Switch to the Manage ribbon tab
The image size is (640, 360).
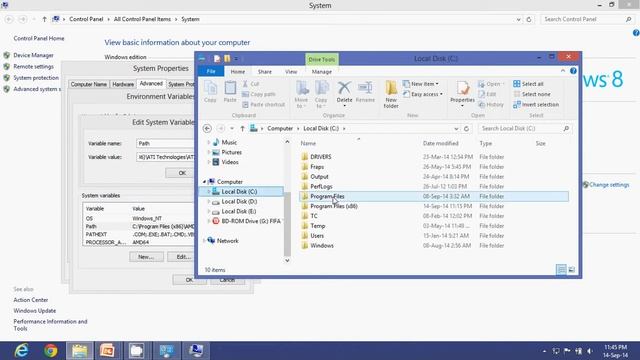(x=322, y=71)
